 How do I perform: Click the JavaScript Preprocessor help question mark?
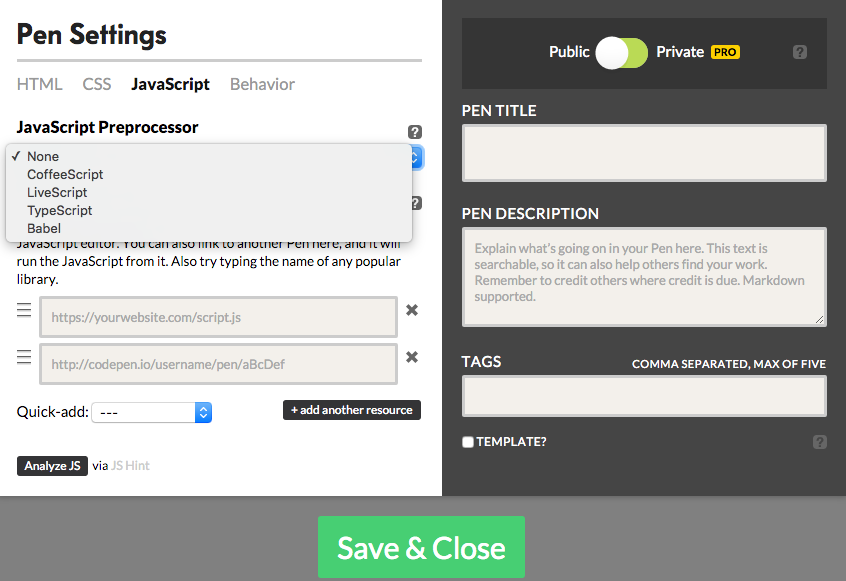tap(415, 132)
